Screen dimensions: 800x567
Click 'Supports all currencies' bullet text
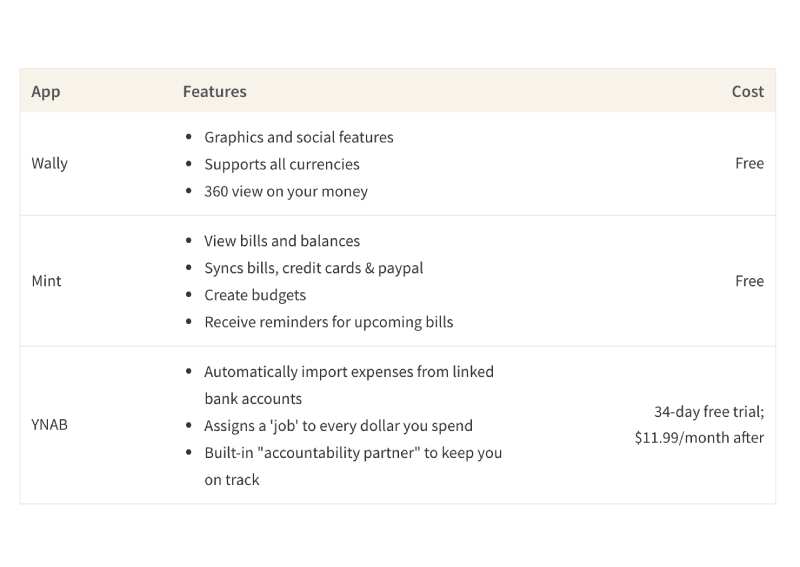point(281,164)
